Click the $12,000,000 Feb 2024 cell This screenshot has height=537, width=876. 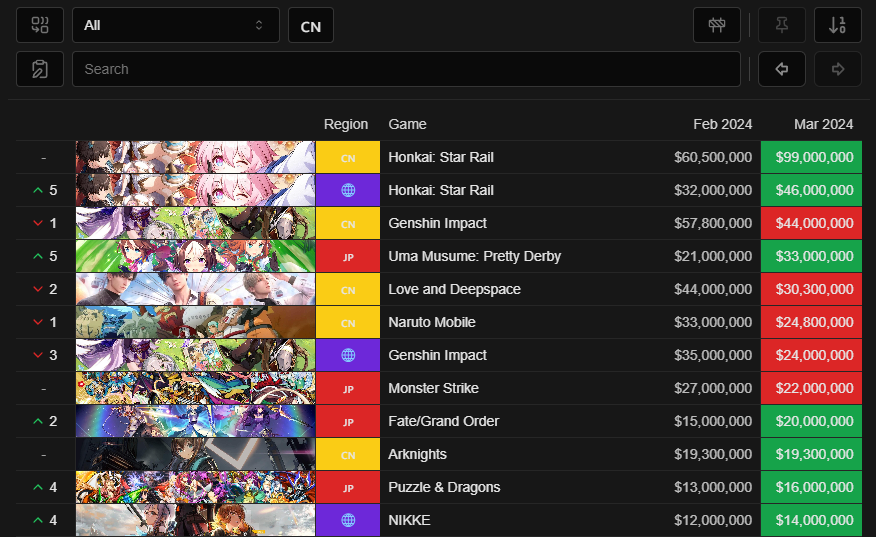coord(713,520)
